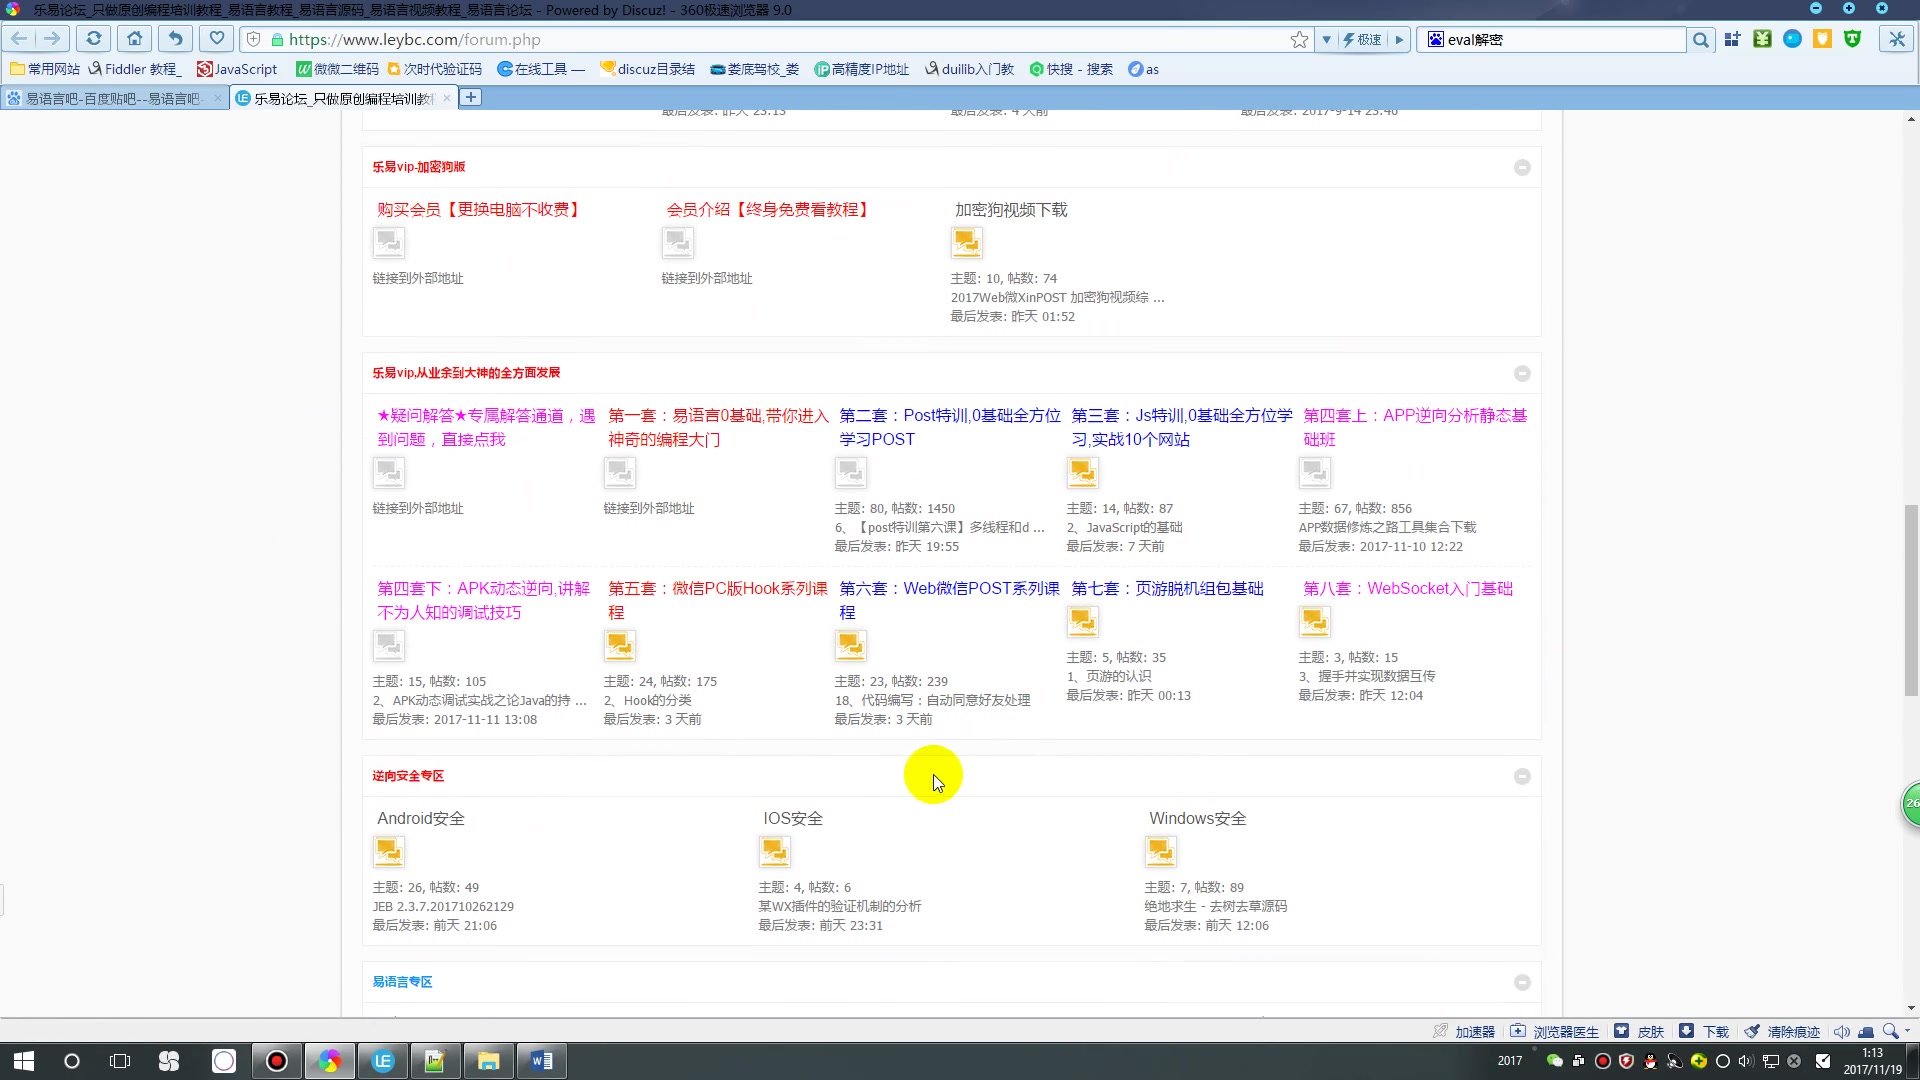Image resolution: width=1920 pixels, height=1080 pixels.
Task: Click forum icon under 第三套 Js特训
Action: coord(1082,472)
